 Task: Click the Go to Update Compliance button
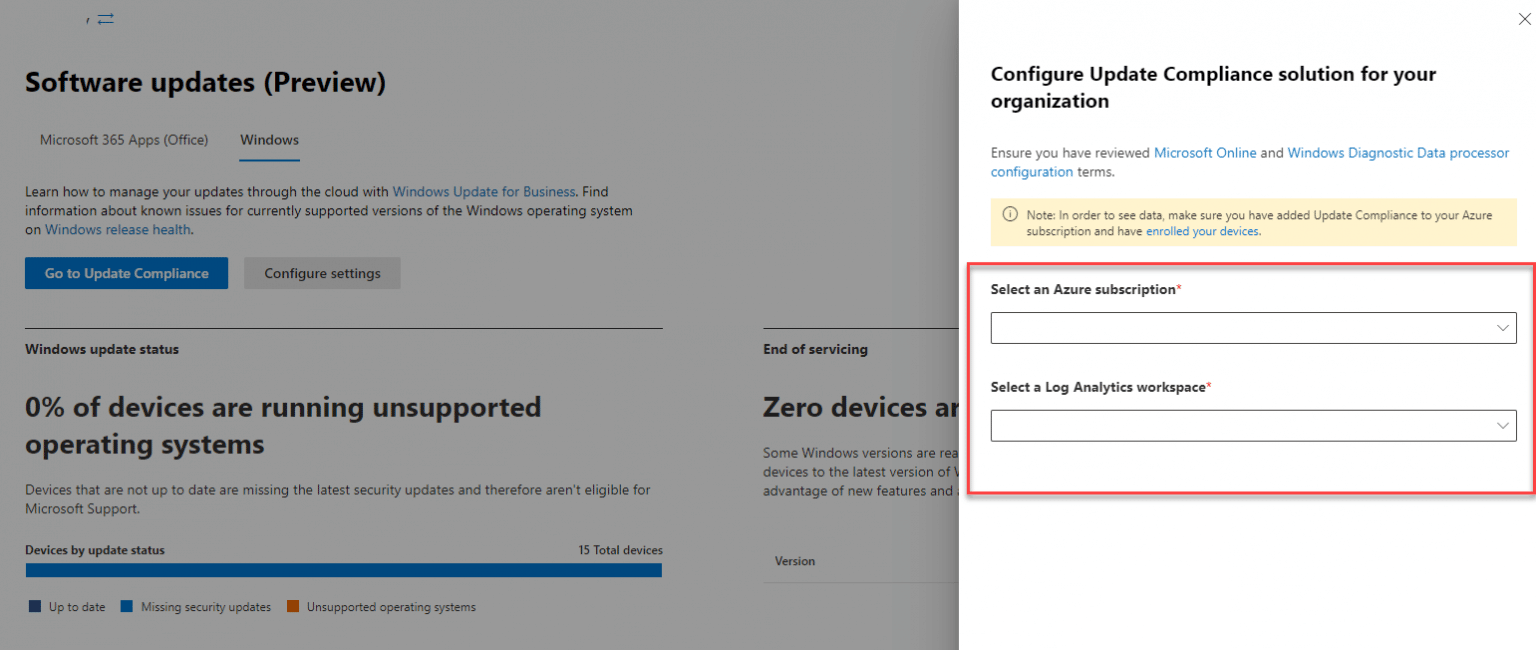(x=126, y=272)
